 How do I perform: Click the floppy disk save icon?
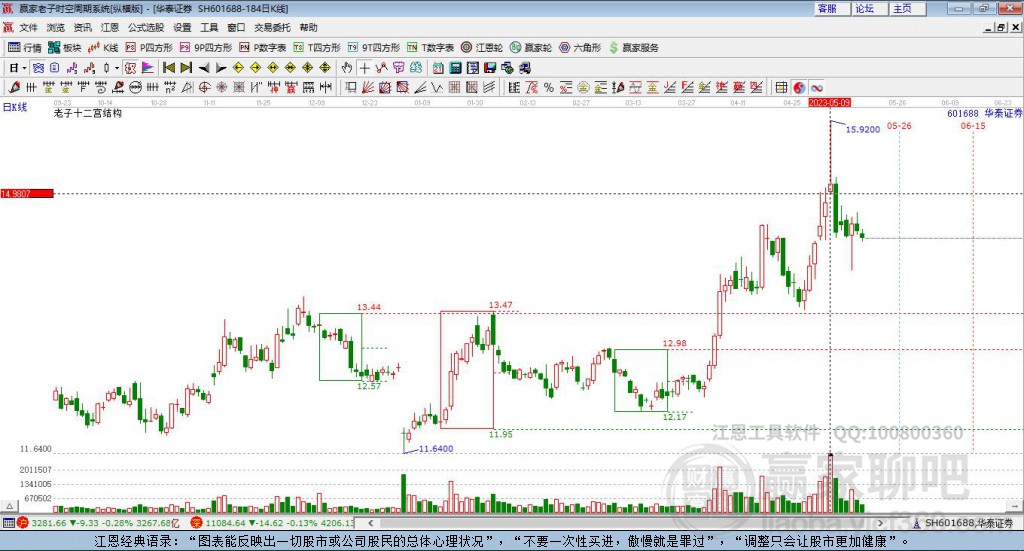[x=490, y=68]
